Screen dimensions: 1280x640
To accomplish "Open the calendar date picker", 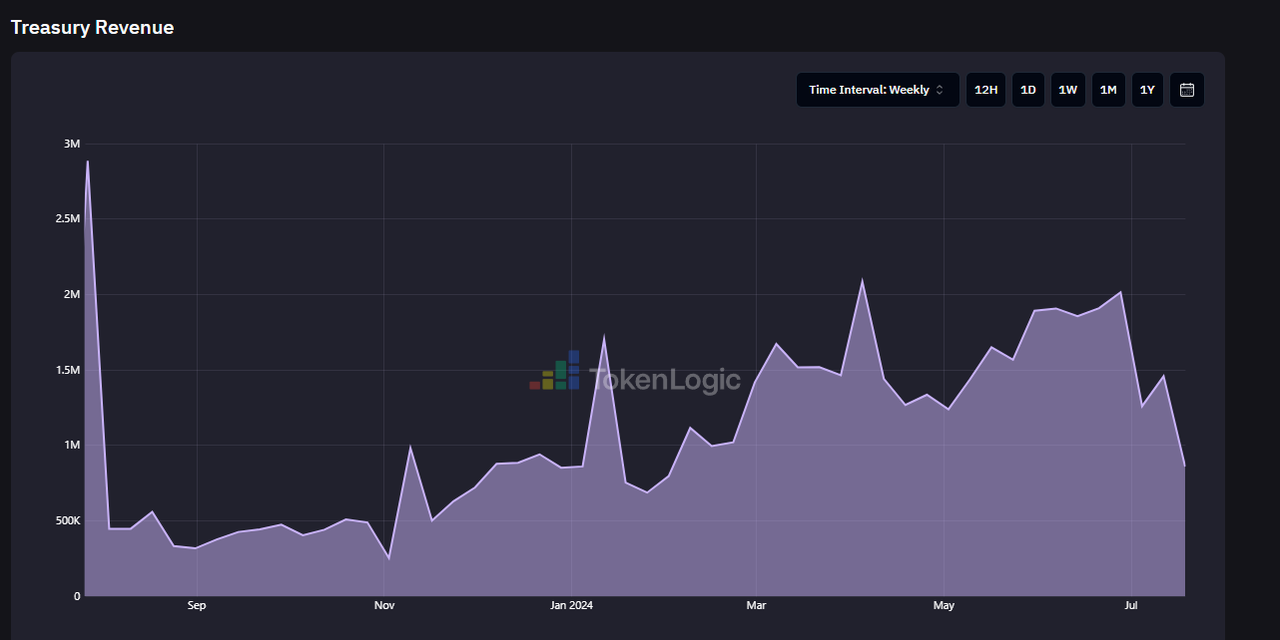I will point(1187,90).
